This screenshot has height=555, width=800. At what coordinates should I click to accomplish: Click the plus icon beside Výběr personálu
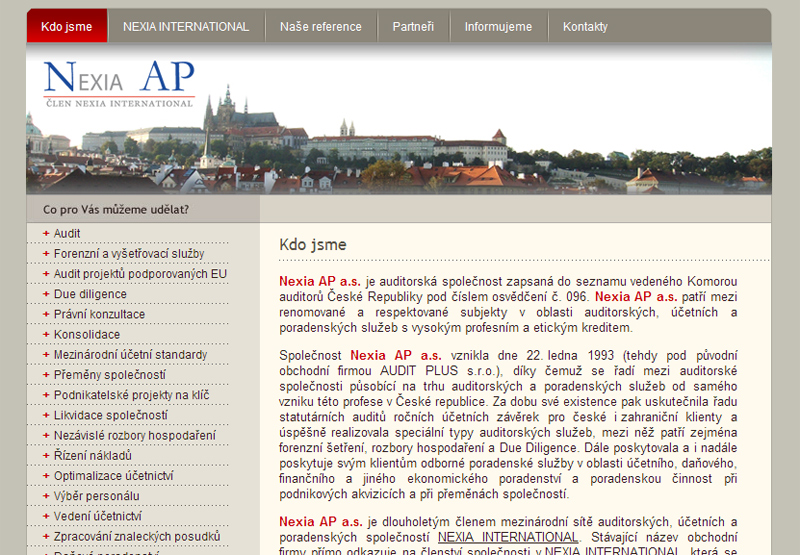point(46,496)
